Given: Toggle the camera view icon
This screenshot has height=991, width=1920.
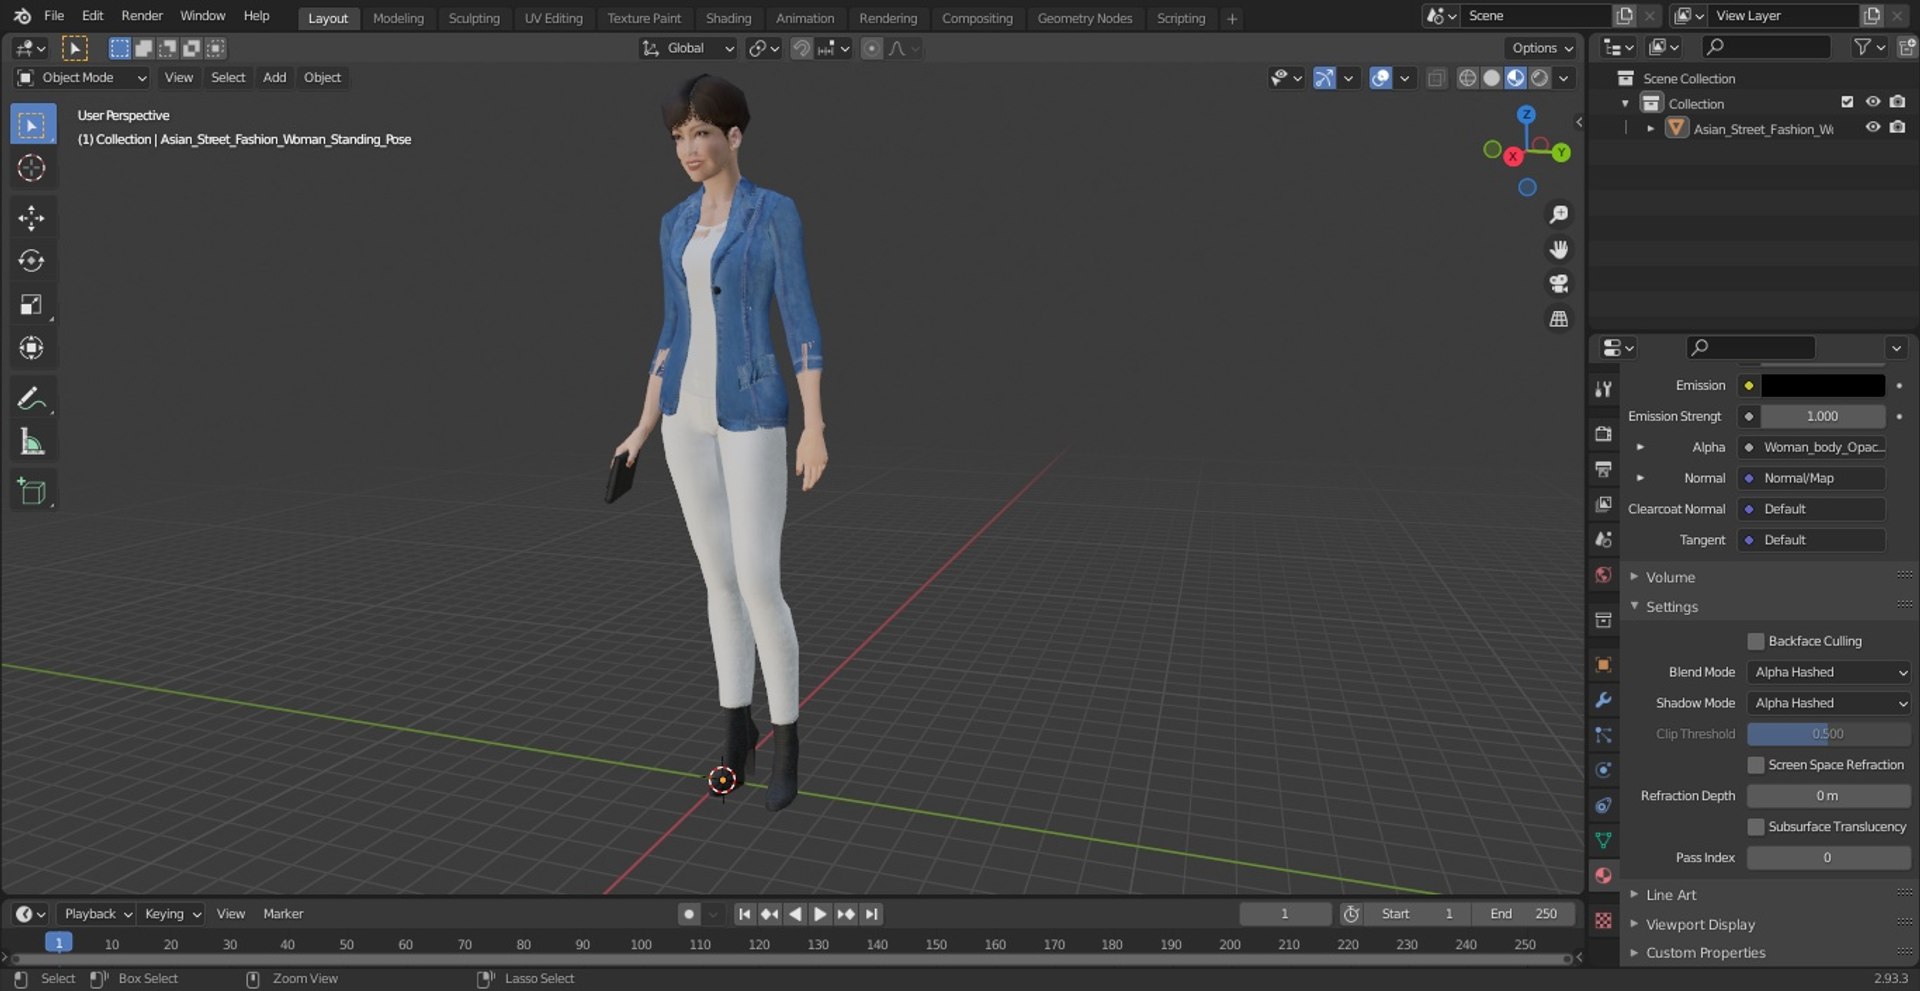Looking at the screenshot, I should click(x=1558, y=284).
